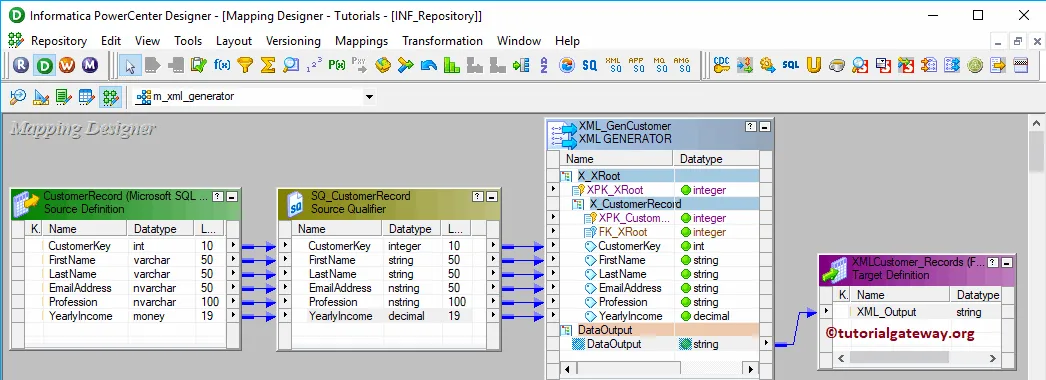Add a Filter transformation funnel icon
Image resolution: width=1046 pixels, height=380 pixels.
(245, 65)
